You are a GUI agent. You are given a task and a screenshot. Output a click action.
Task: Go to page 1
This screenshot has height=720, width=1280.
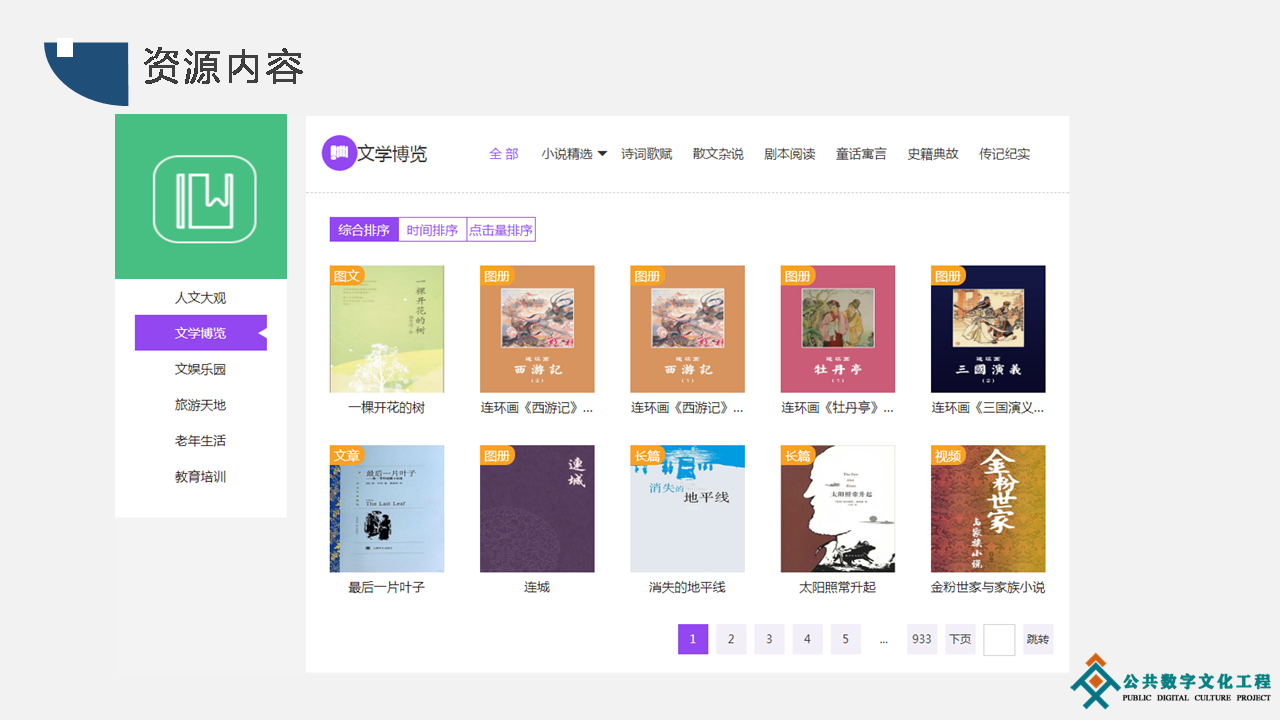click(x=693, y=639)
